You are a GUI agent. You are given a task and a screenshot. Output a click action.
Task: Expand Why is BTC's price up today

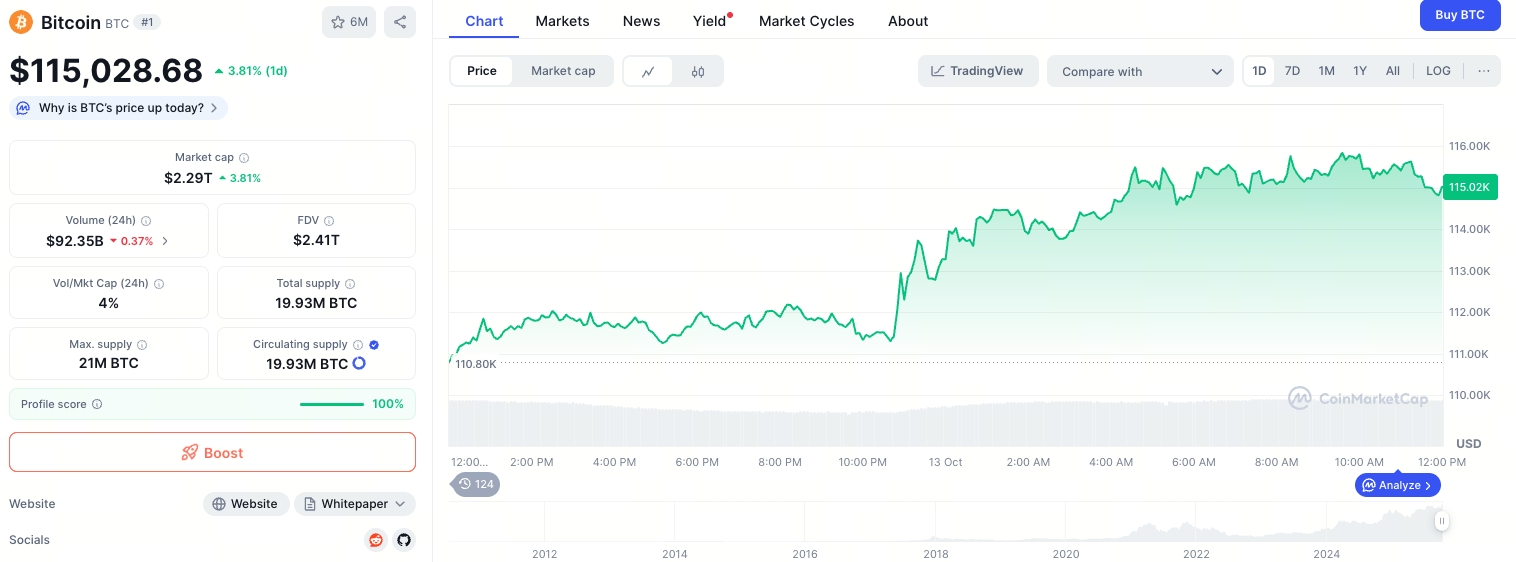click(120, 108)
